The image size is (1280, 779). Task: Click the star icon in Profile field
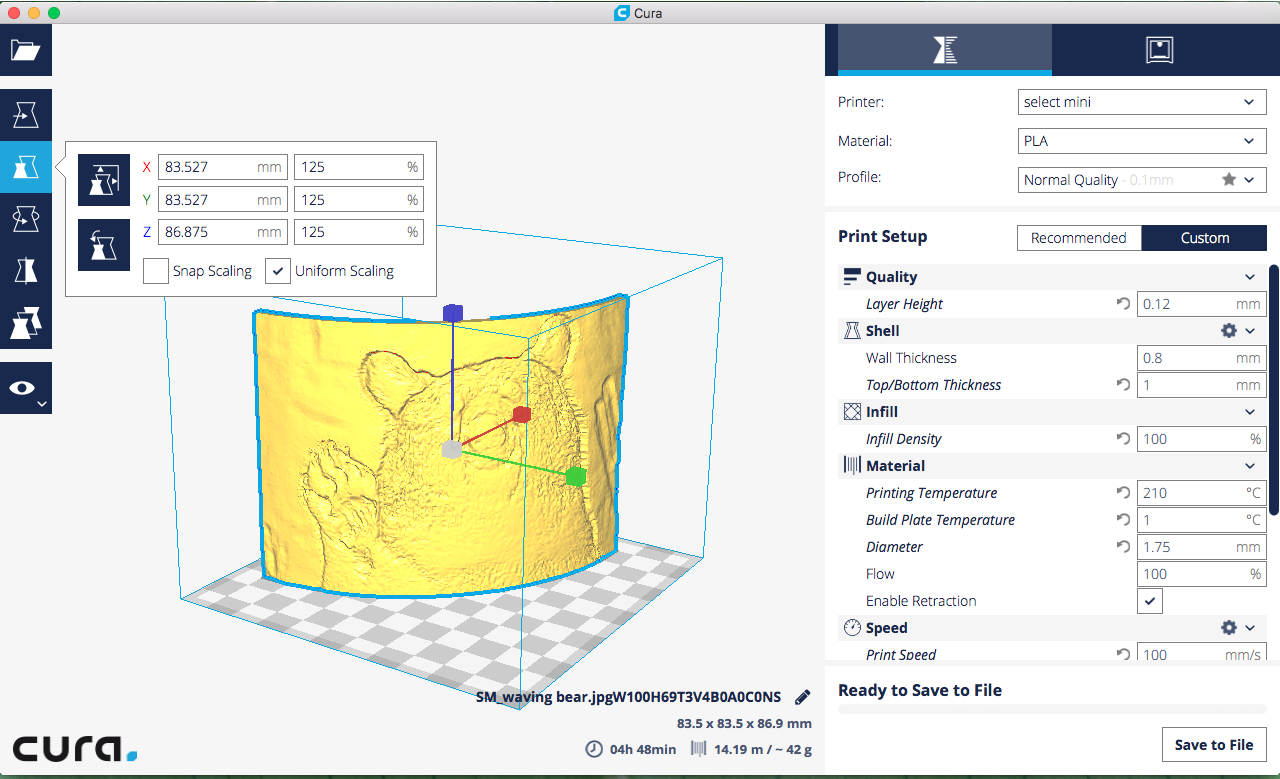1229,180
